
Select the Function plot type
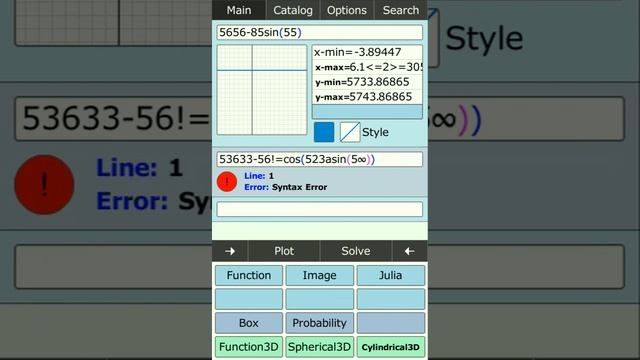click(249, 276)
